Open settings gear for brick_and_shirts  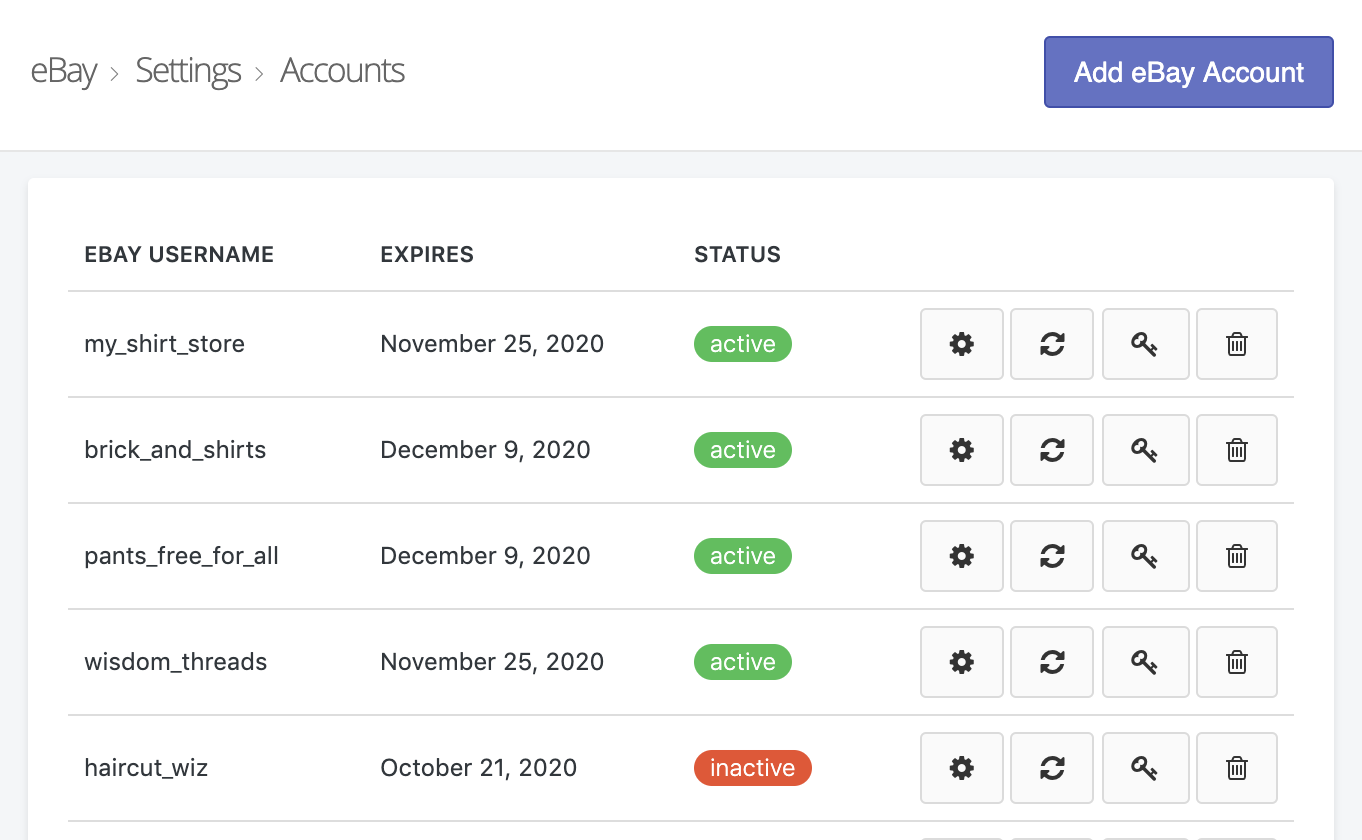tap(961, 449)
